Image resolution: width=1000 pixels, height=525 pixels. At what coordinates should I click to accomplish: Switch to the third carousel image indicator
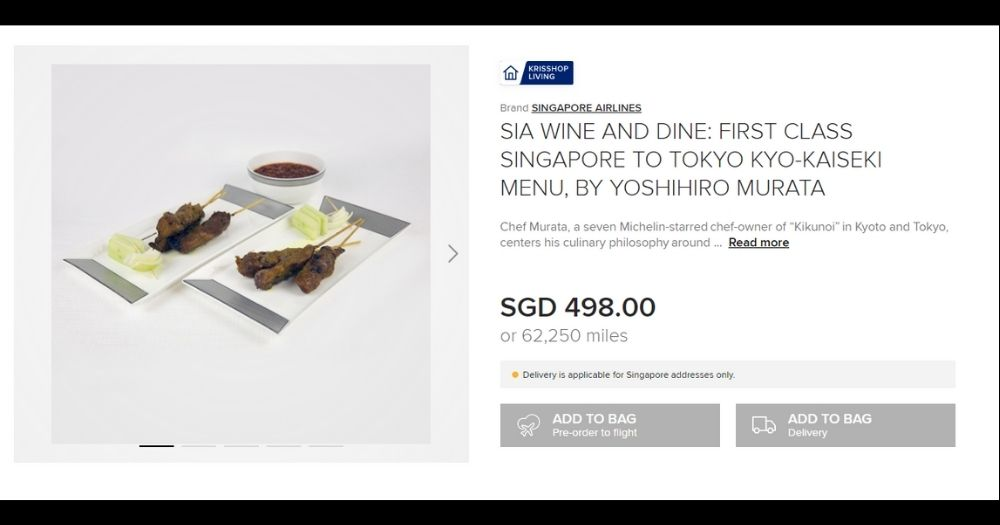[x=241, y=445]
